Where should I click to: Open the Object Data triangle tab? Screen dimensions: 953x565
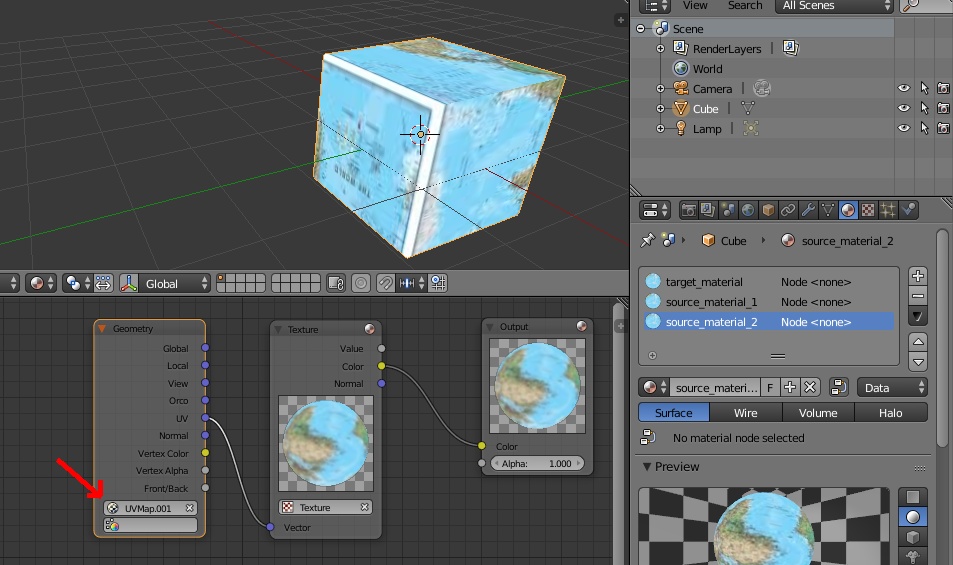pos(828,210)
